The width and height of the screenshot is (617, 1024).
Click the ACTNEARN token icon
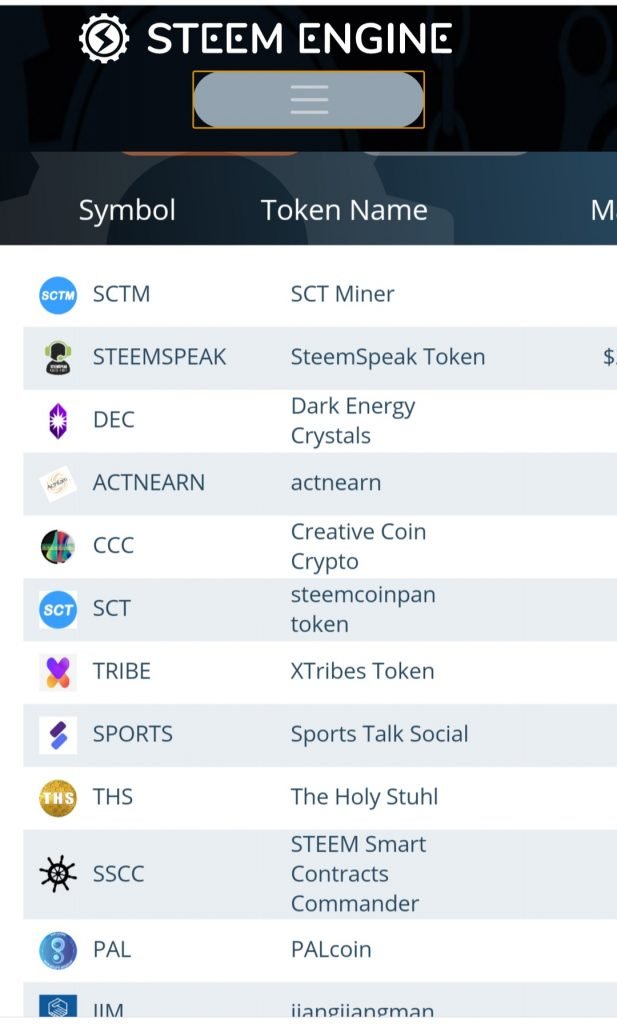pyautogui.click(x=58, y=484)
